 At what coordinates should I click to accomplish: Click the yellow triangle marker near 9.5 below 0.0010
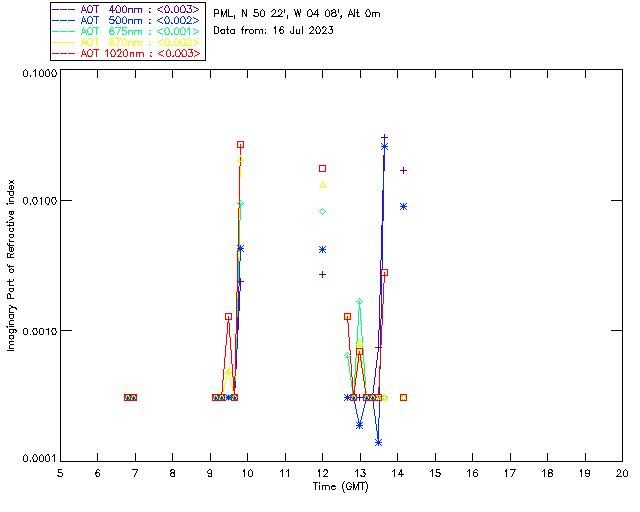(x=229, y=371)
